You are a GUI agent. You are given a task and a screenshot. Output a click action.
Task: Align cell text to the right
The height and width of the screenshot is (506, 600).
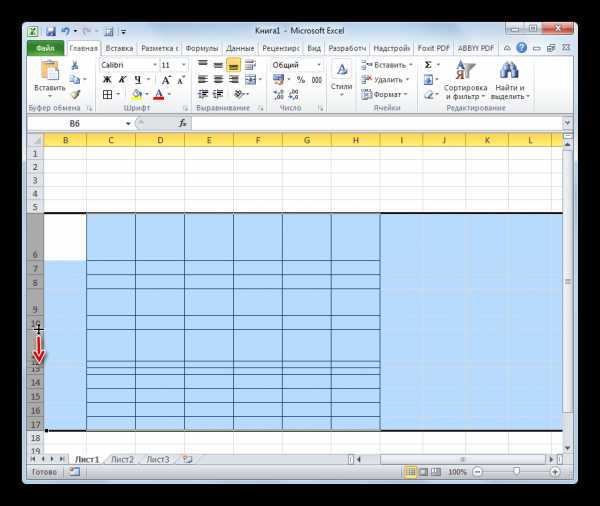[233, 80]
